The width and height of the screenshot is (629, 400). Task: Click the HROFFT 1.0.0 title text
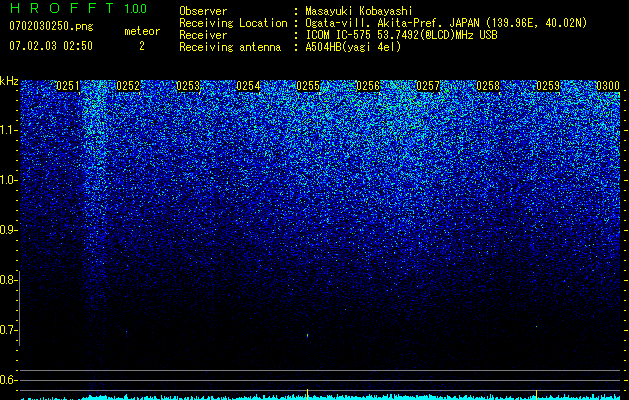pyautogui.click(x=78, y=8)
